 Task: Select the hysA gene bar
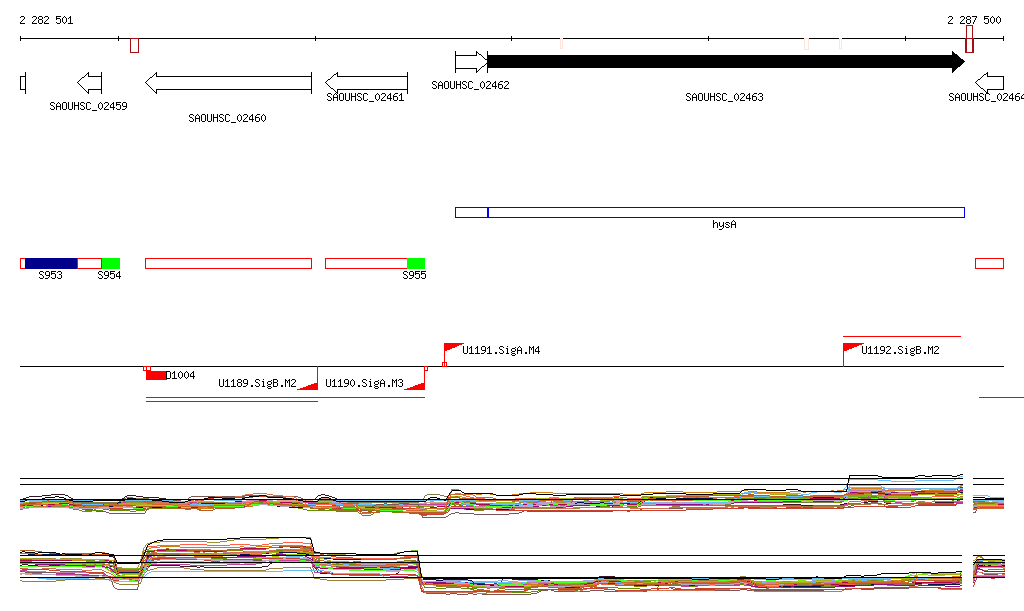pyautogui.click(x=709, y=212)
